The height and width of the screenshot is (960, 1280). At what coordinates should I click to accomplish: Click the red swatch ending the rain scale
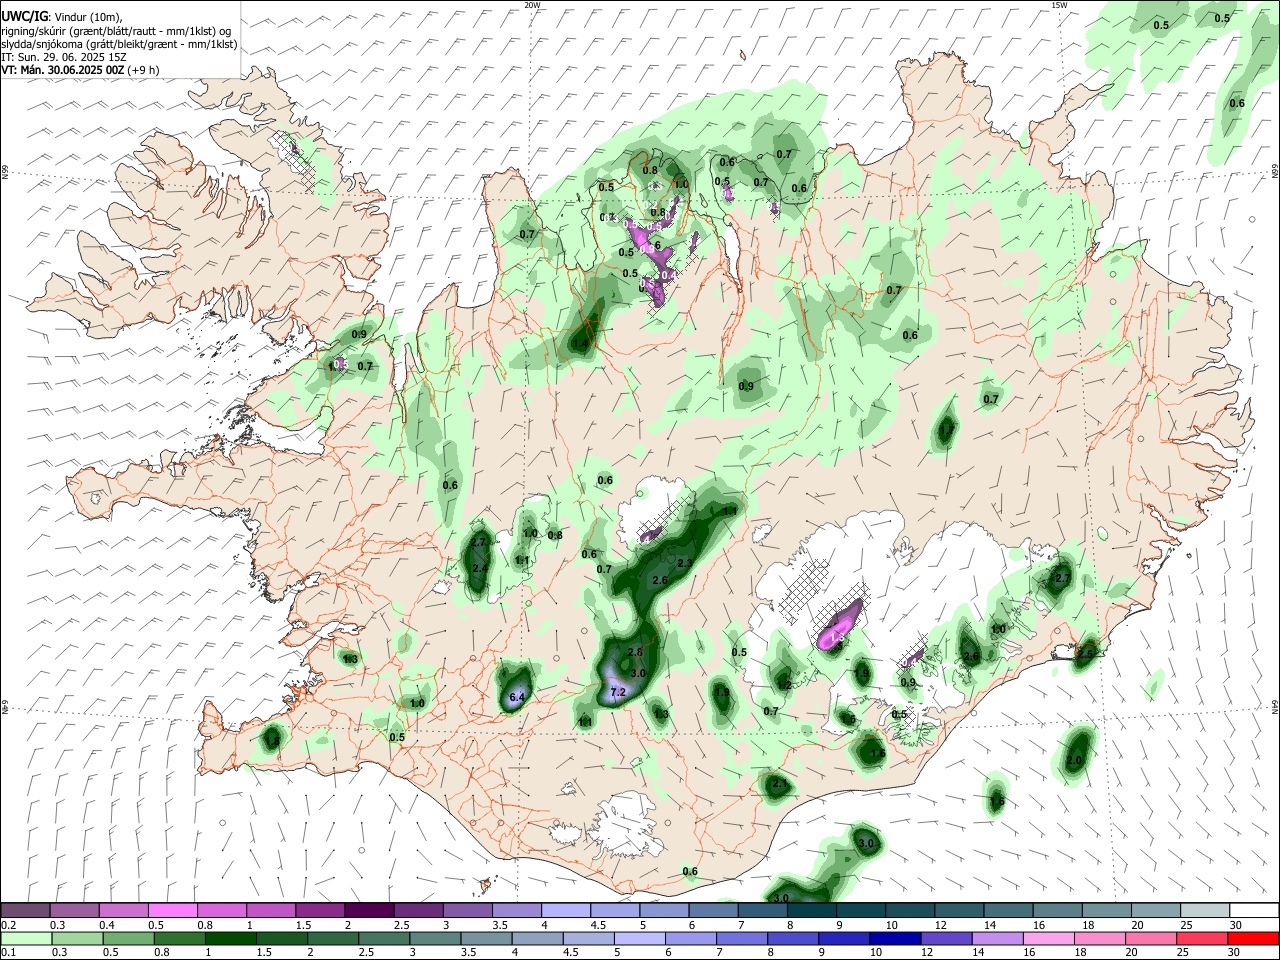pos(1254,938)
